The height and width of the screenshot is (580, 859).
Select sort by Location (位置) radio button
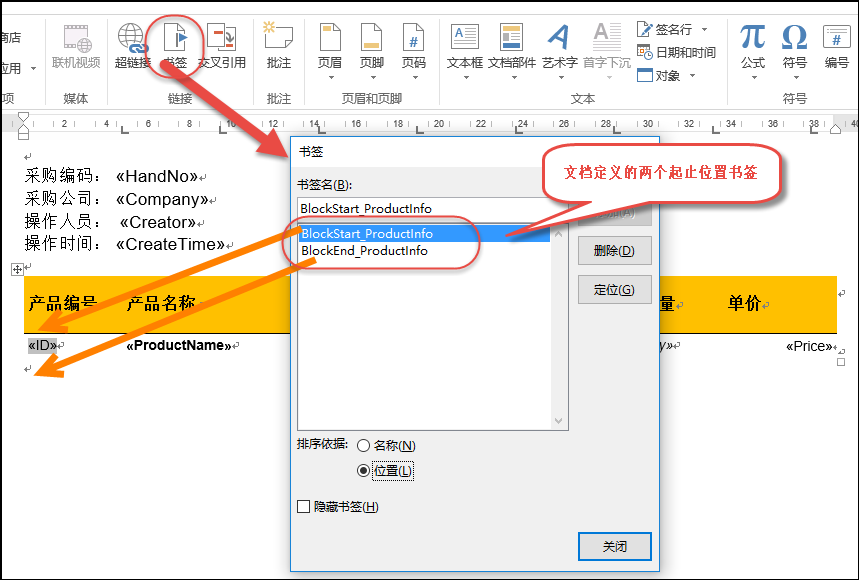pos(363,470)
